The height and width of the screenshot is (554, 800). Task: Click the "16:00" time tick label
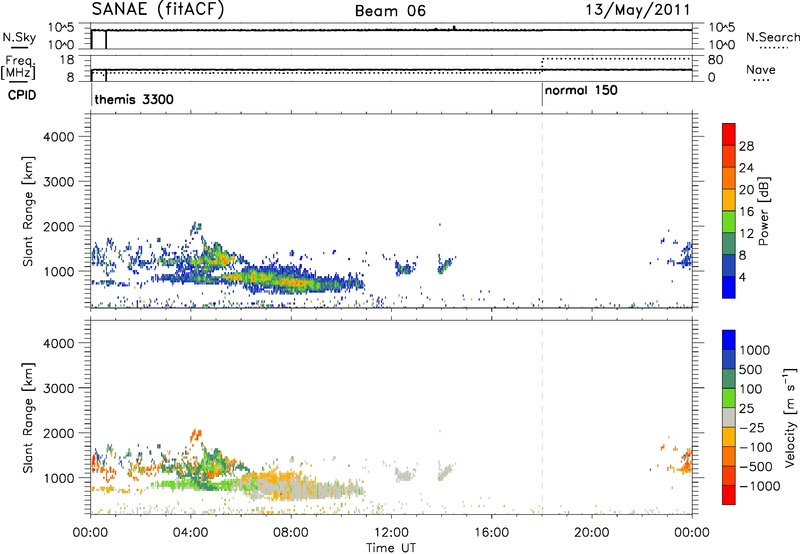point(491,533)
